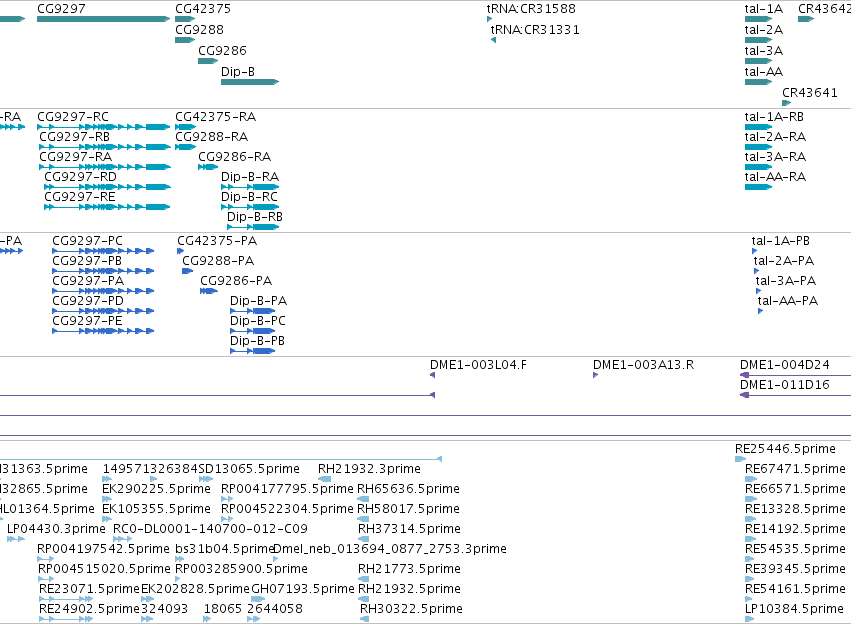
Task: Select transcript CG9297-RE
Action: 107,207
